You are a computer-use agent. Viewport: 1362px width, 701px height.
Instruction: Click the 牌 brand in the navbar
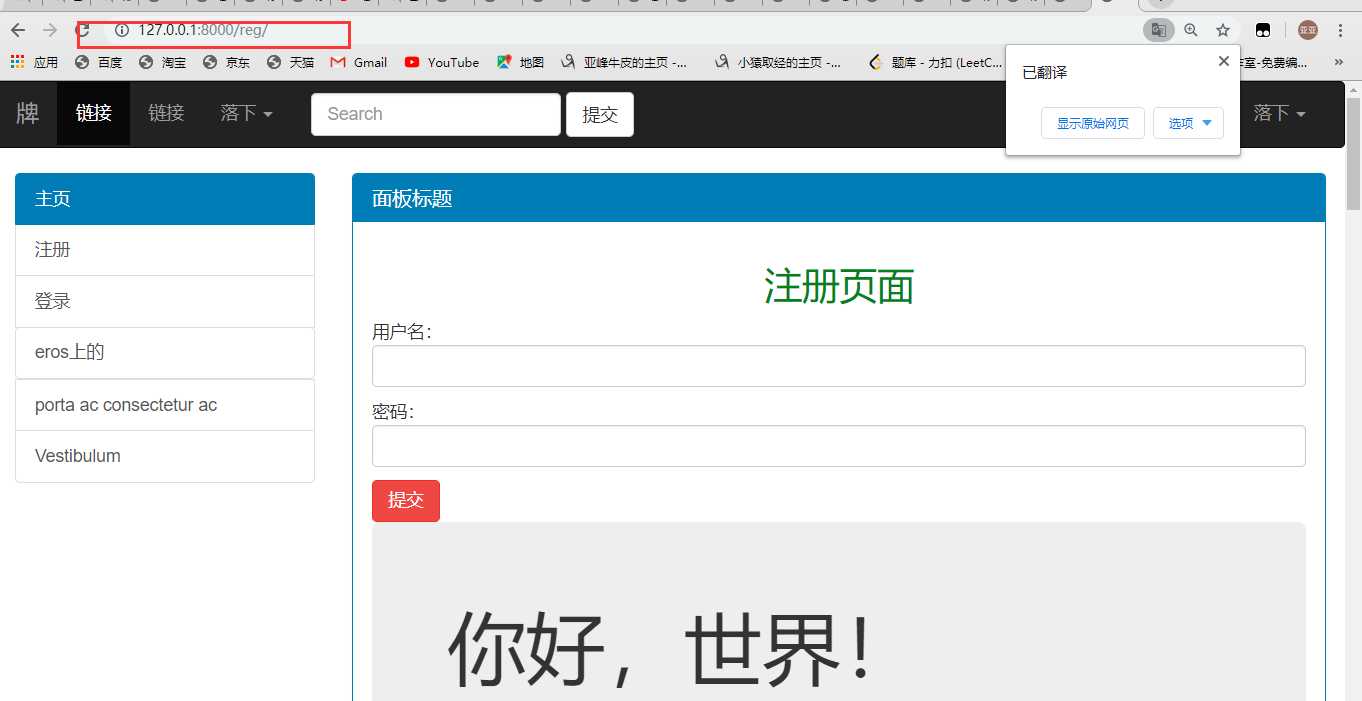coord(28,113)
